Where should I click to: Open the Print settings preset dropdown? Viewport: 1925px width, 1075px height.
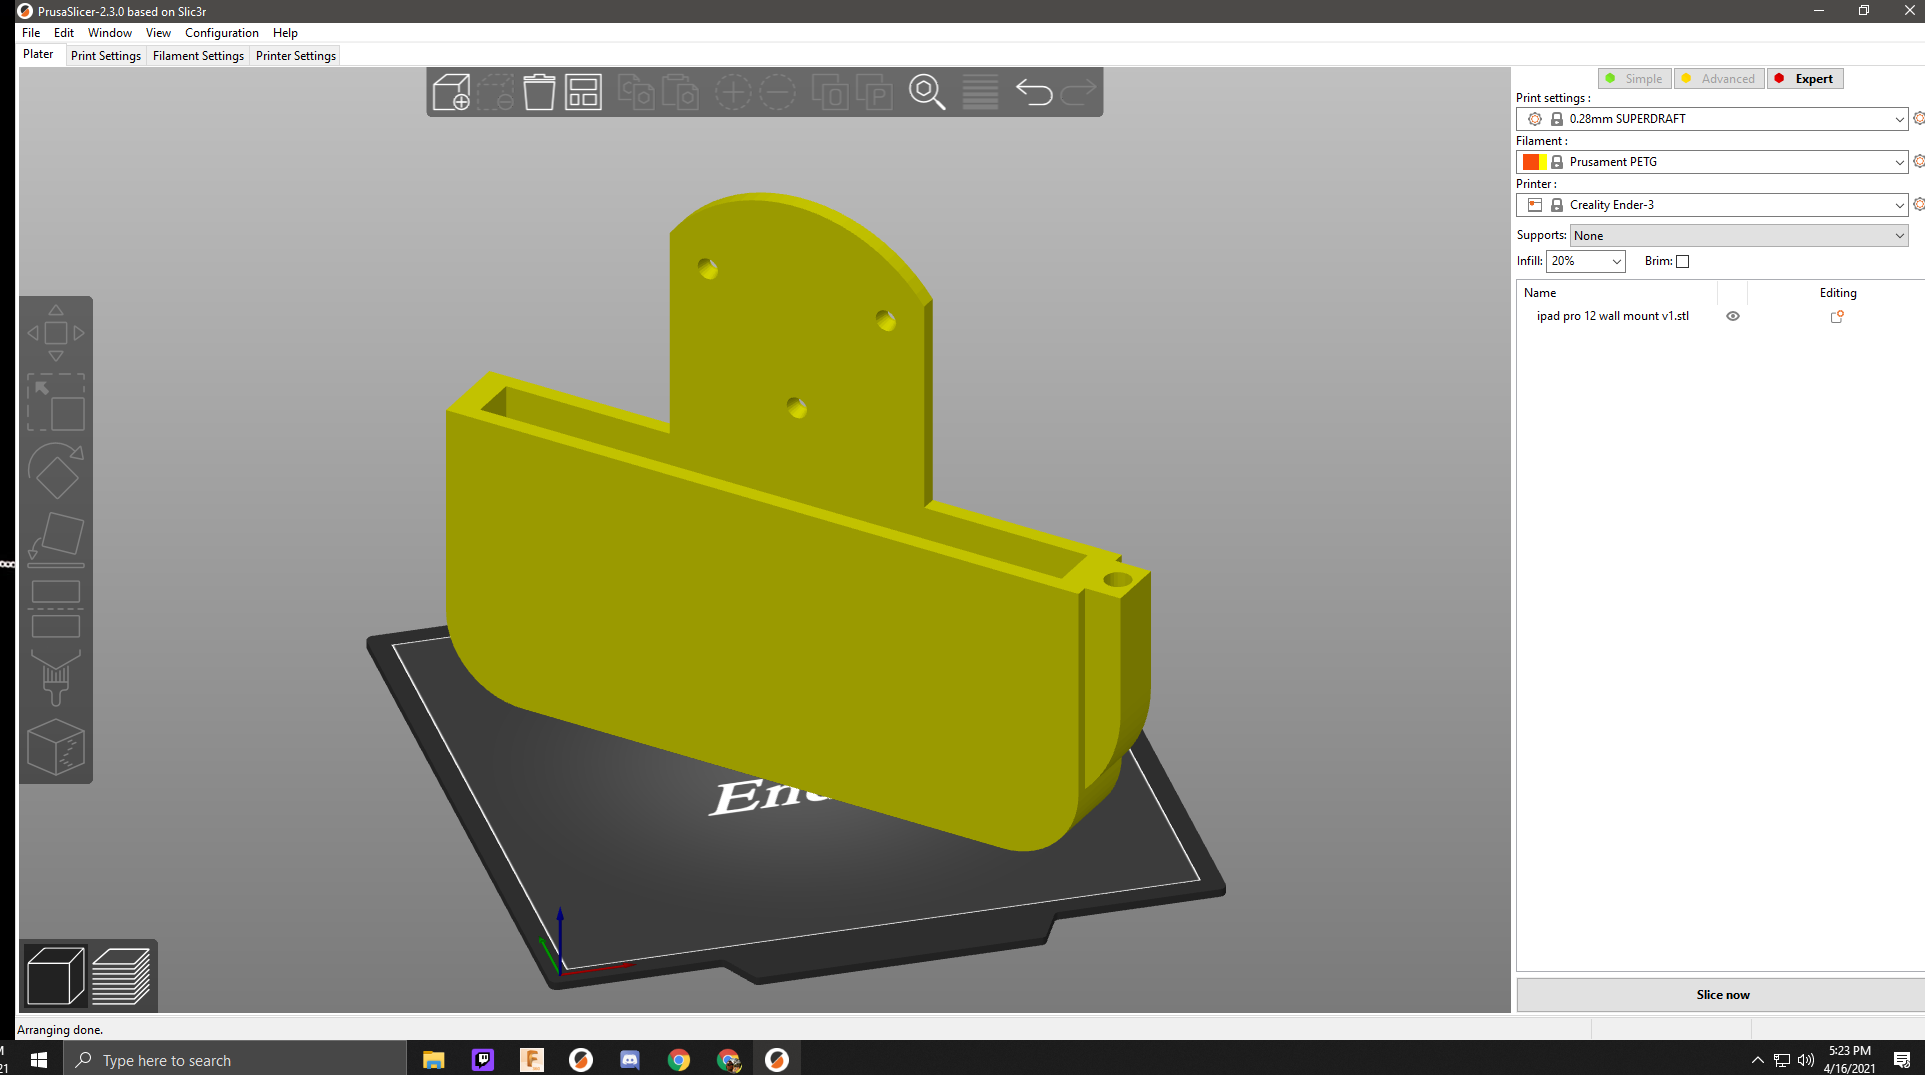(x=1712, y=119)
